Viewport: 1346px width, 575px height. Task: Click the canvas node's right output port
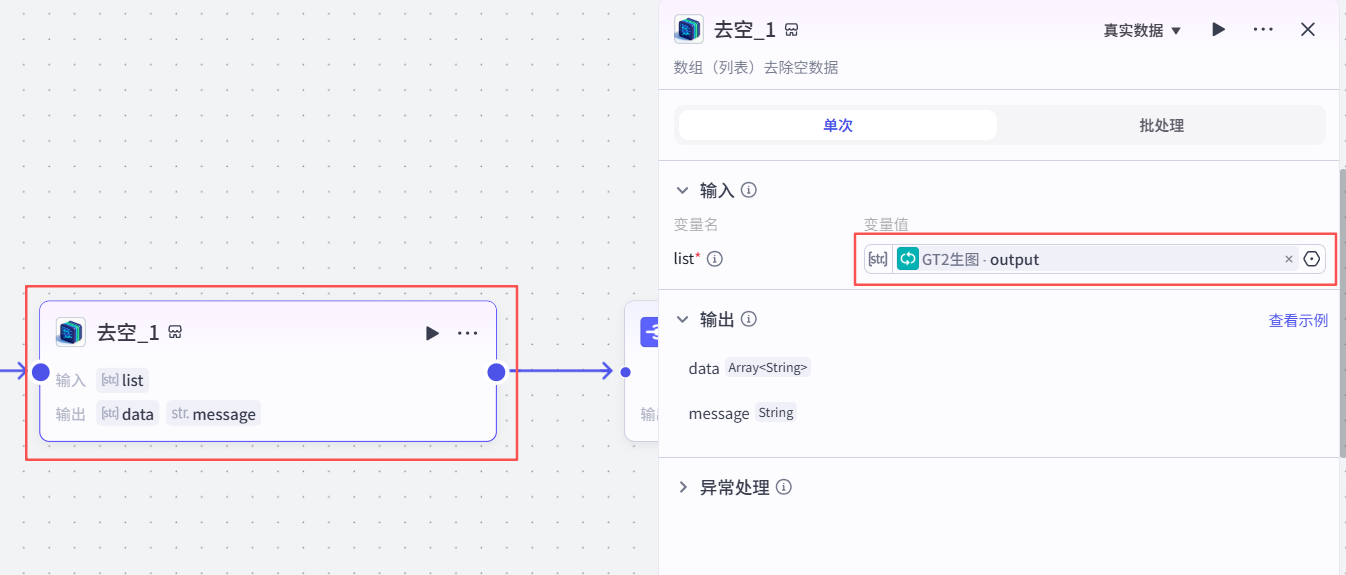496,372
